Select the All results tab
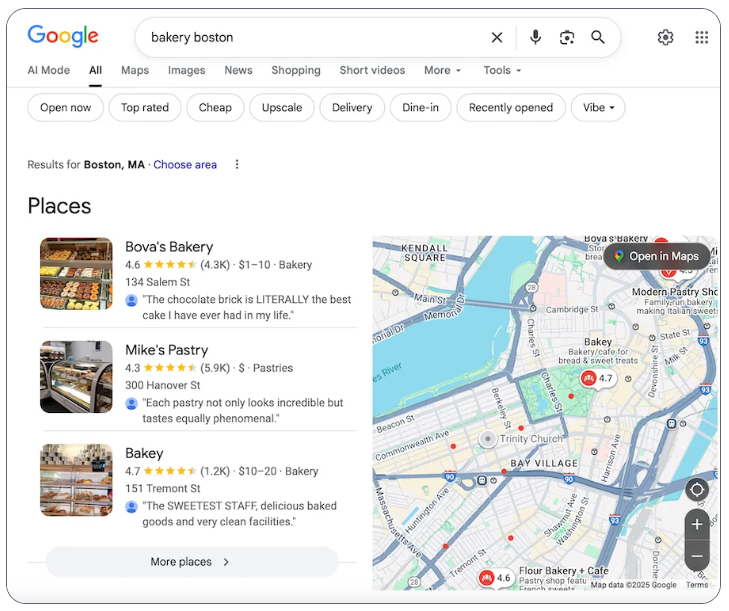729x611 pixels. point(95,70)
